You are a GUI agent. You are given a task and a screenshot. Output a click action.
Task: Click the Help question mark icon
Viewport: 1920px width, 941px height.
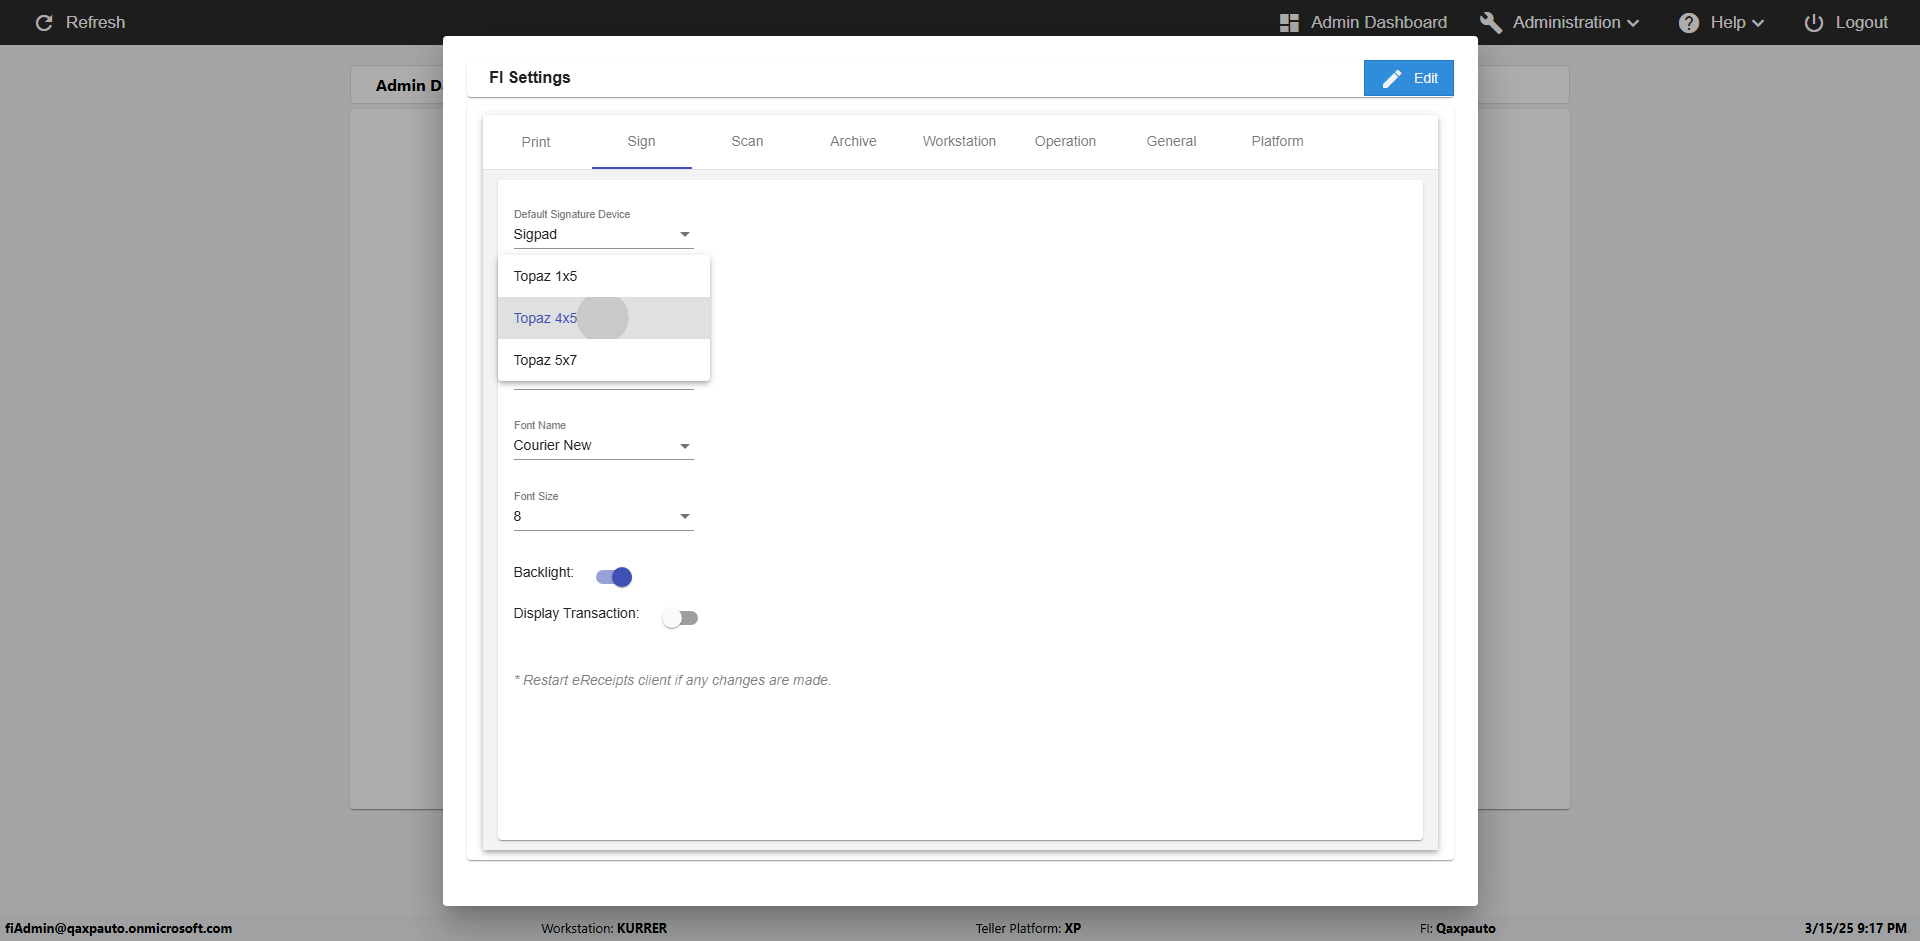(x=1689, y=22)
